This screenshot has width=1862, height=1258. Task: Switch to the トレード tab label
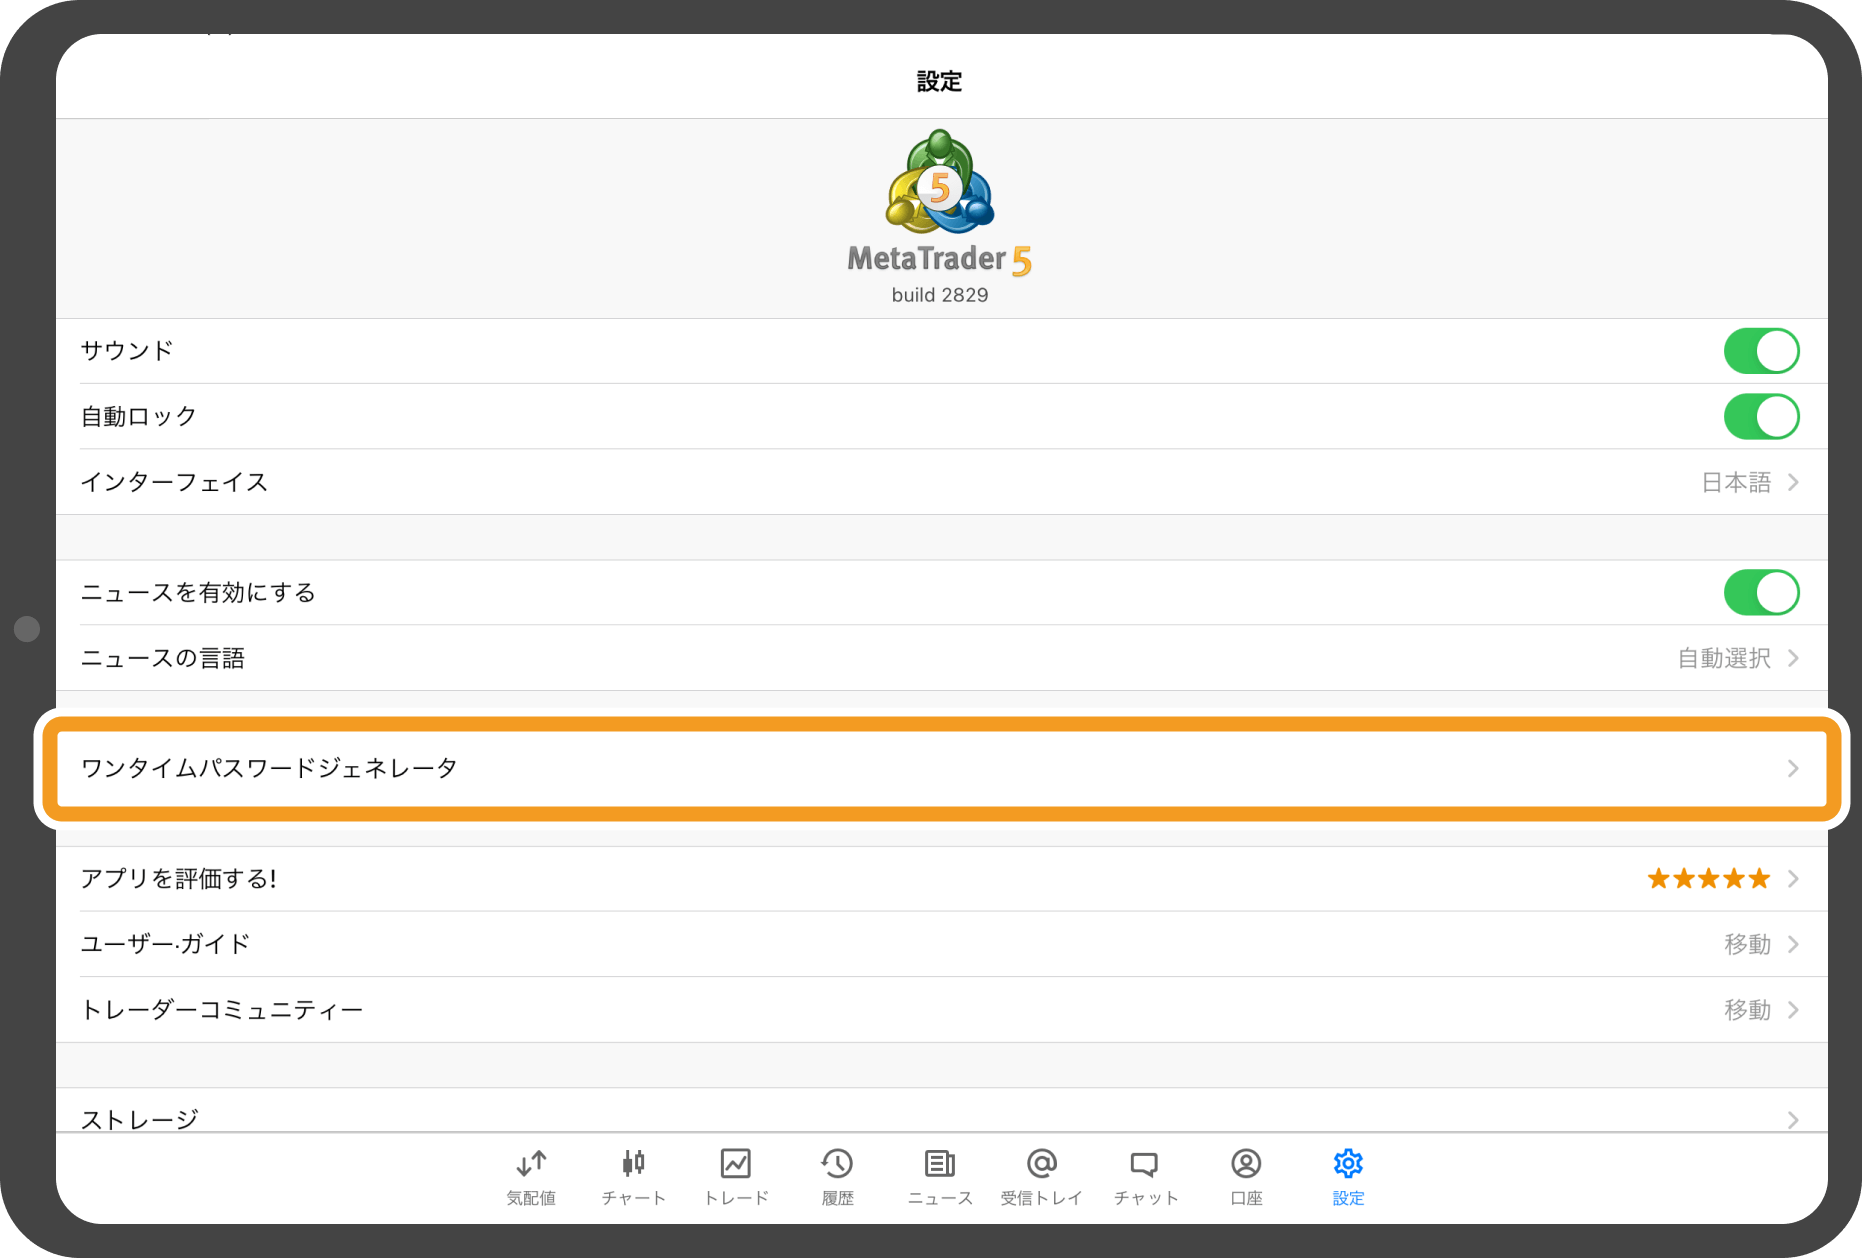[x=736, y=1198]
